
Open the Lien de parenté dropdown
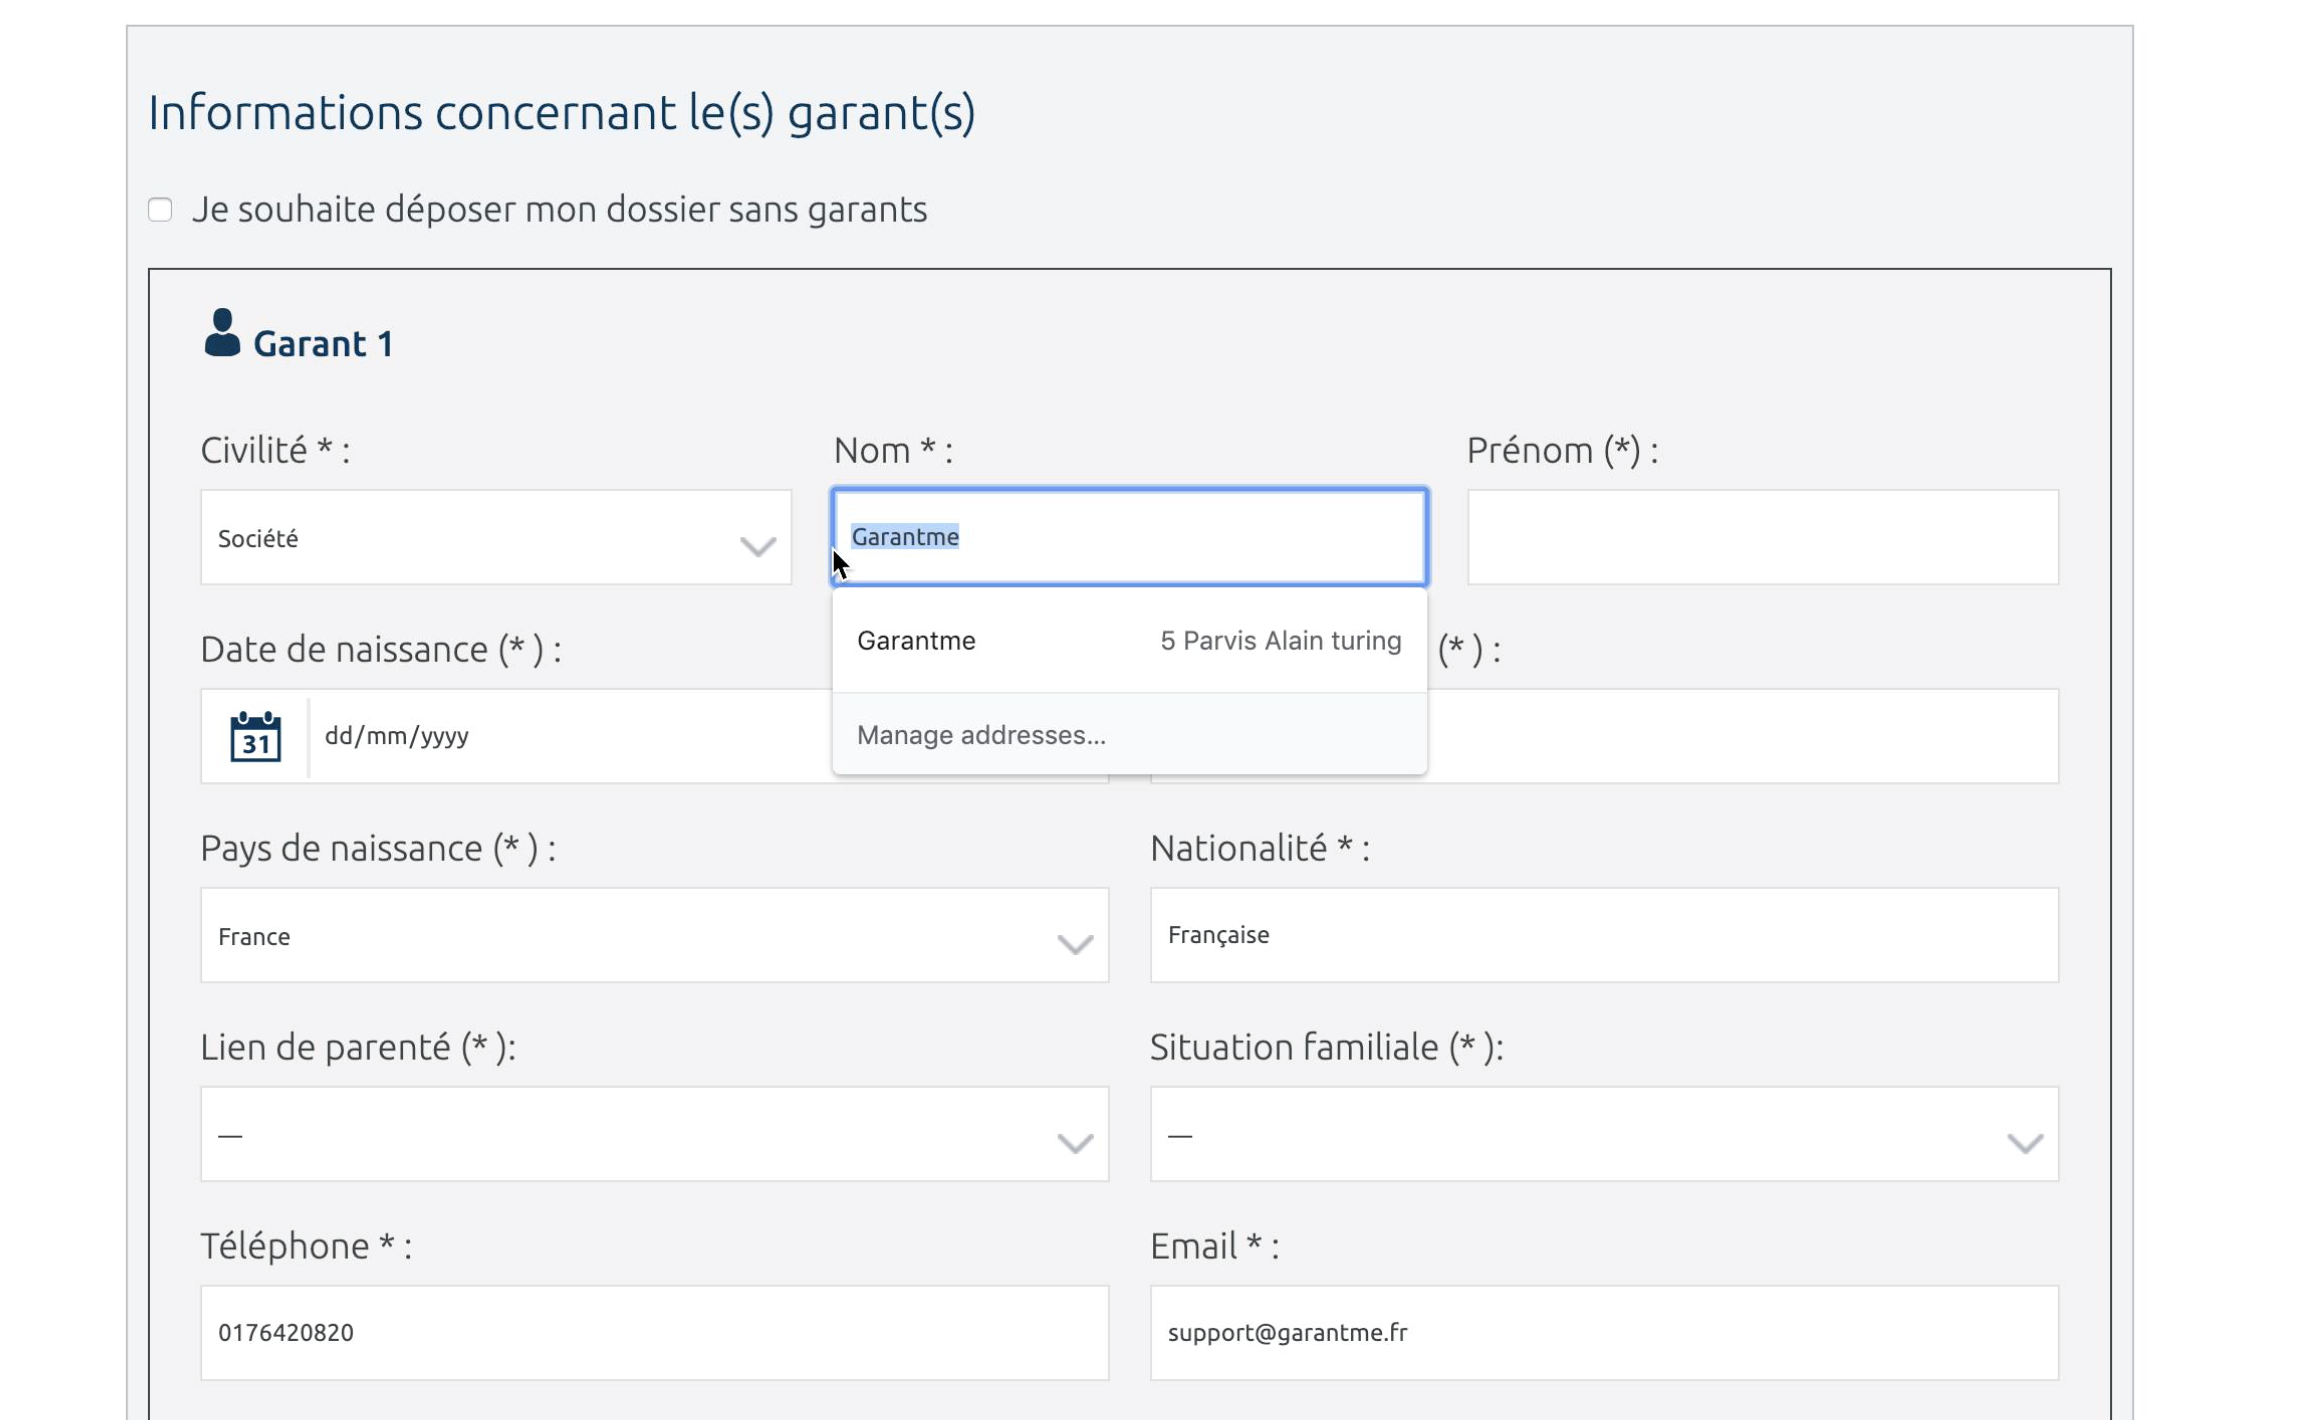click(654, 1134)
